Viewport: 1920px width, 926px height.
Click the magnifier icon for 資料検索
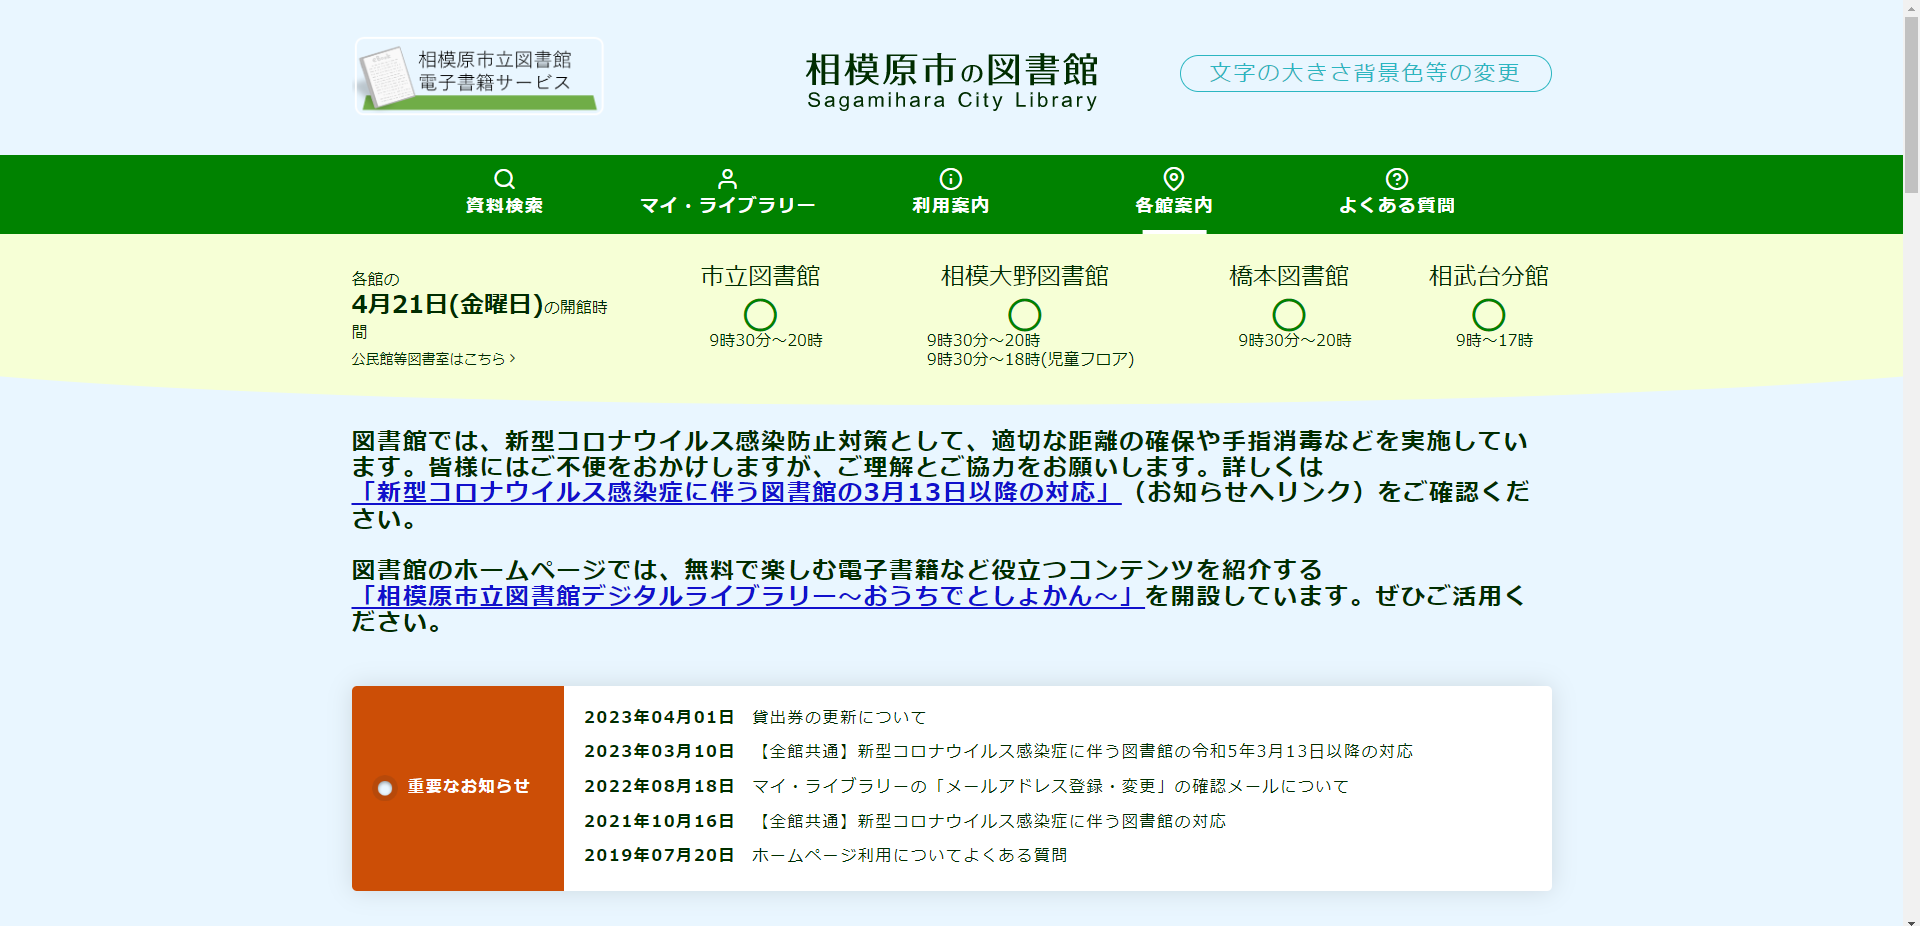coord(504,179)
